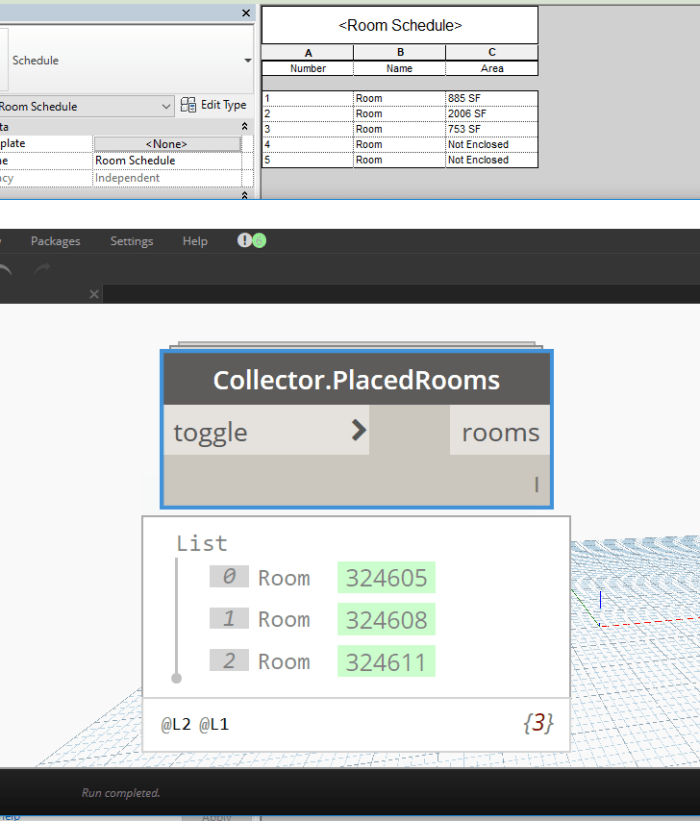Open the Packages menu
This screenshot has height=821, width=700.
pyautogui.click(x=55, y=241)
